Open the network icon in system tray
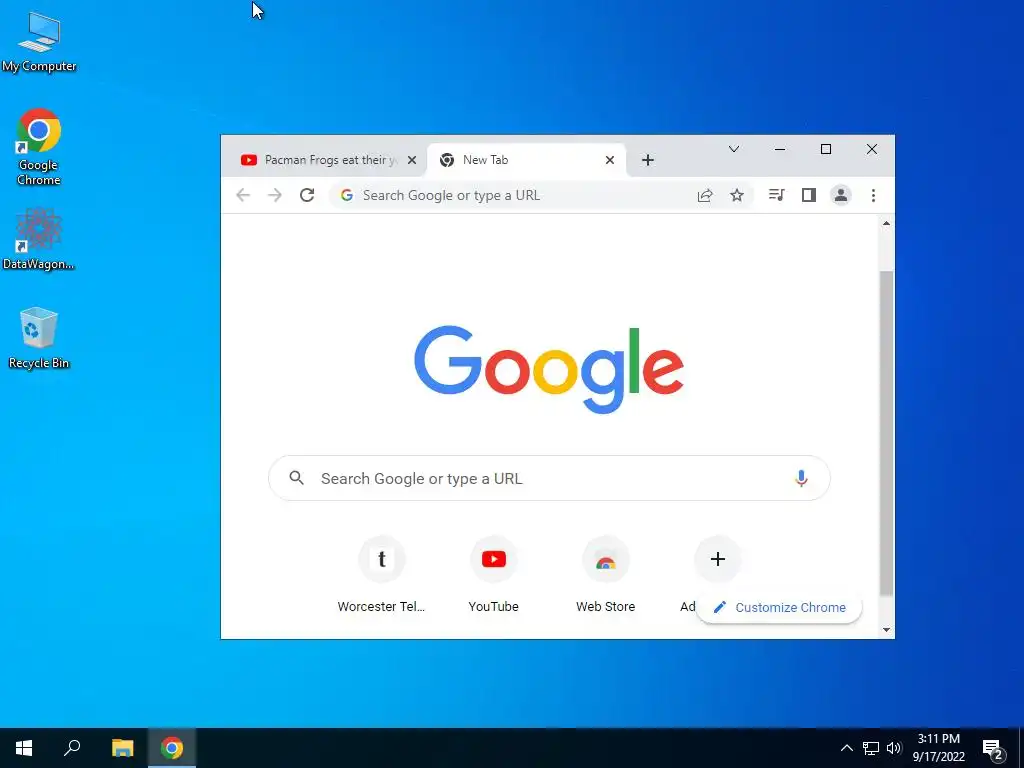Viewport: 1024px width, 768px height. pyautogui.click(x=871, y=748)
